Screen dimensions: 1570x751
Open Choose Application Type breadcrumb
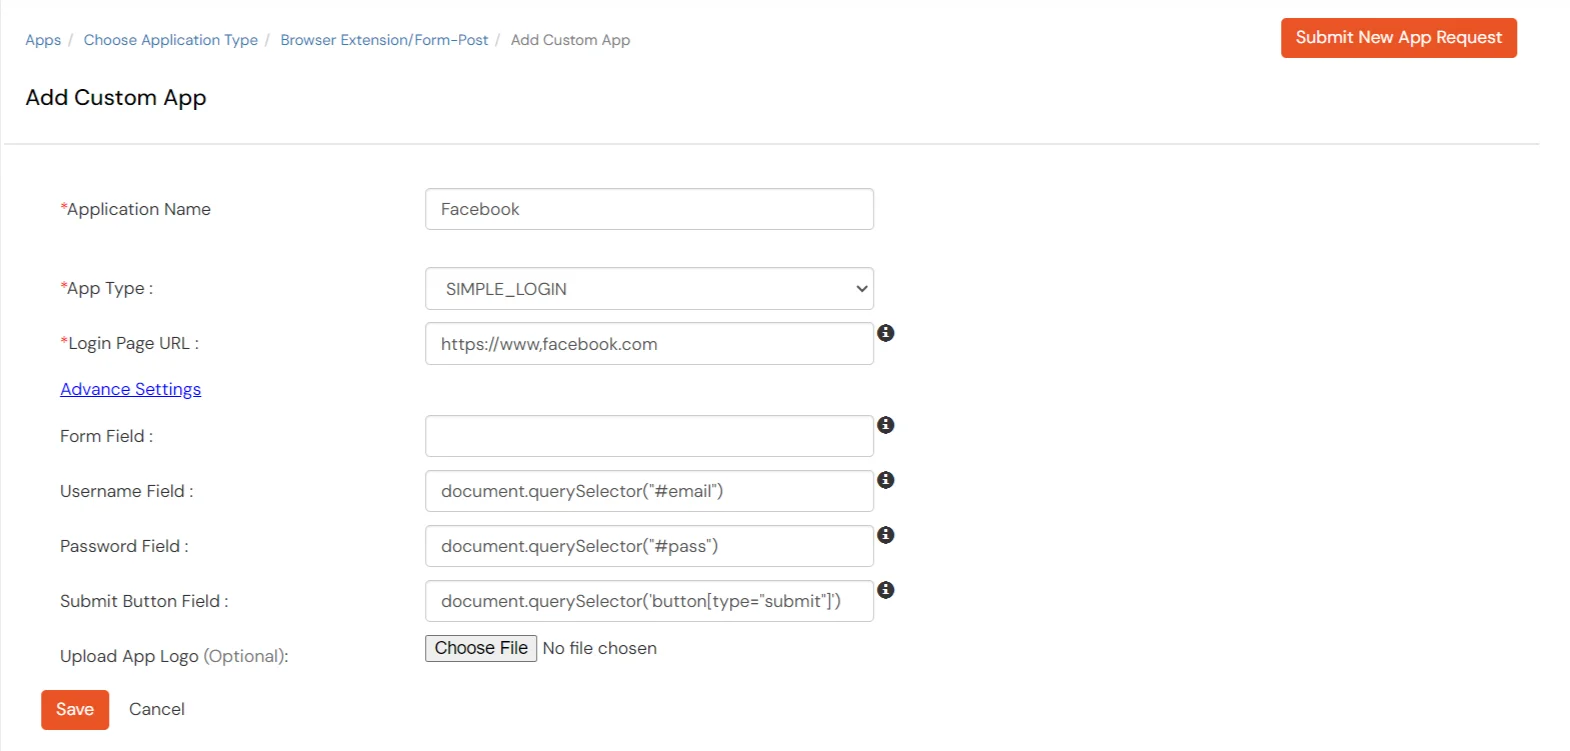pyautogui.click(x=171, y=40)
